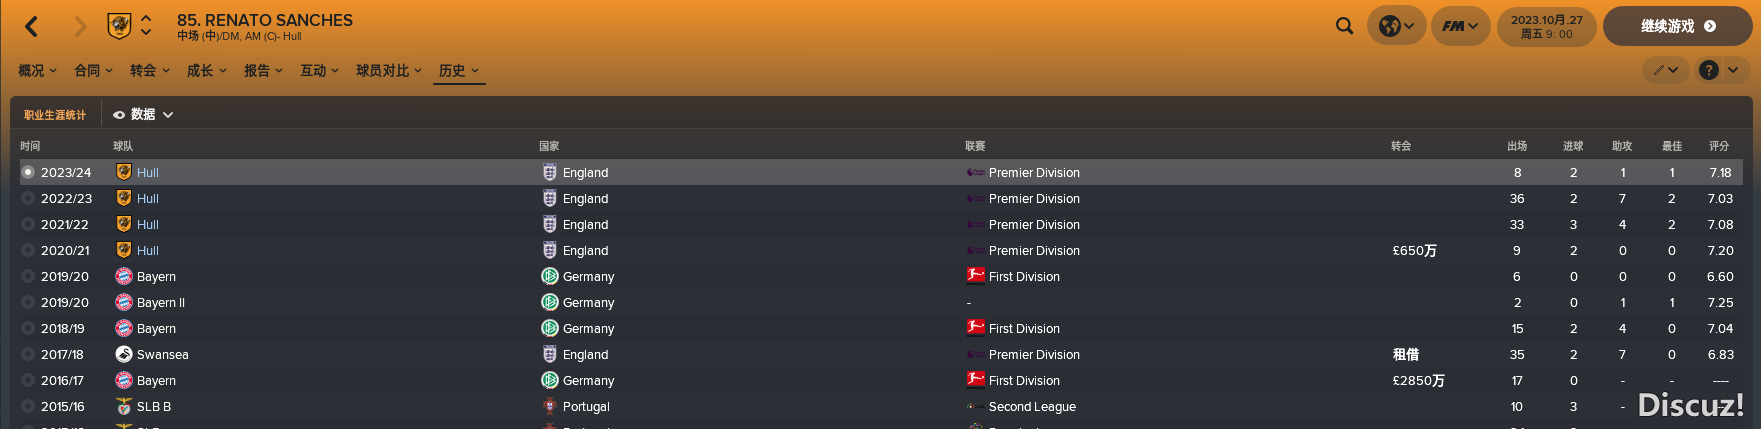Viewport: 1761px width, 429px height.
Task: Click the Swansea club badge icon
Action: click(124, 354)
